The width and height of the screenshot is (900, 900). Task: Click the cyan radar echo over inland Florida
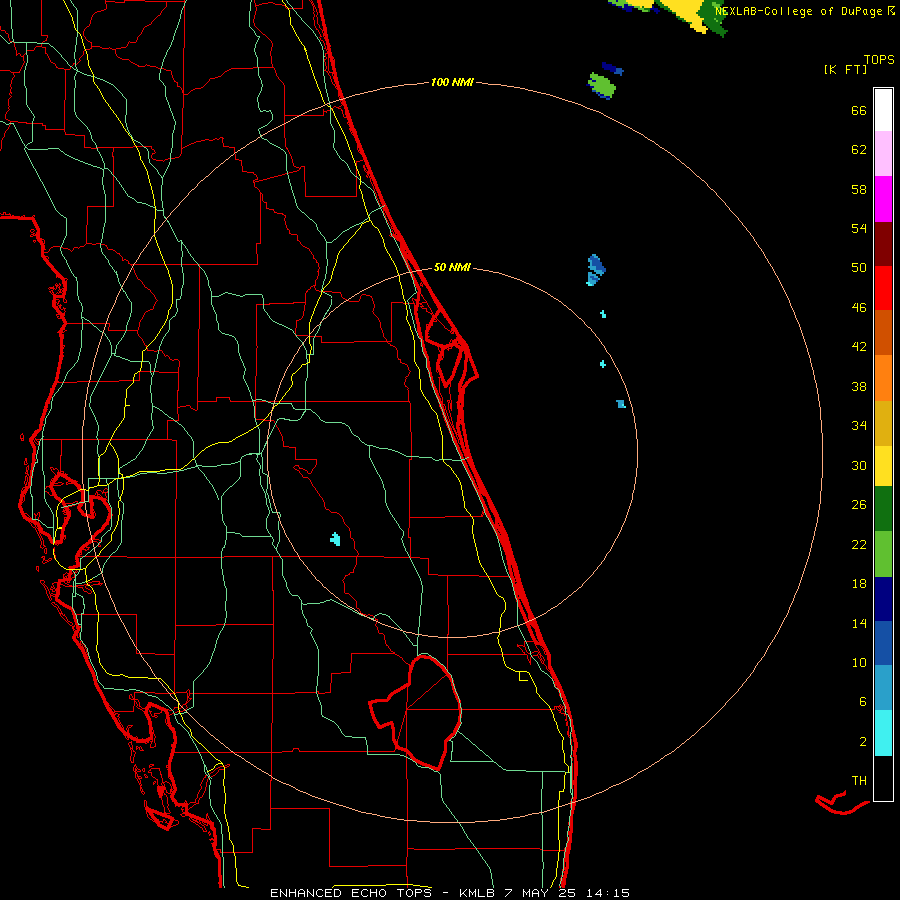coord(336,538)
